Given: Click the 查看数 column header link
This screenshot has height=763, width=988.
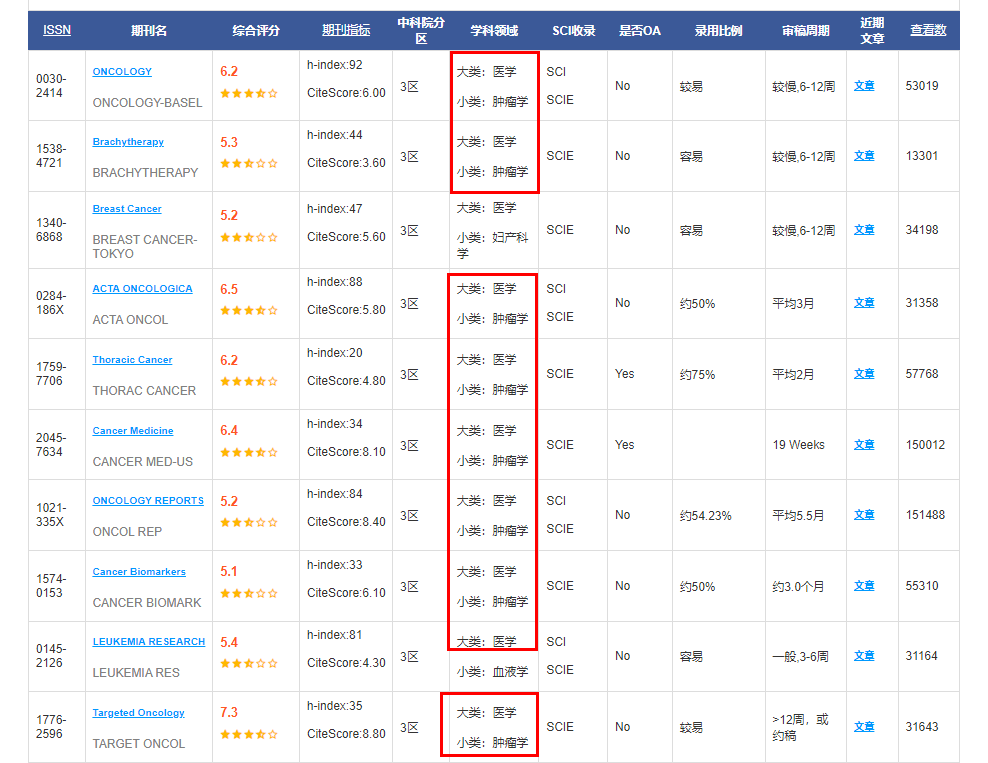Looking at the screenshot, I should [928, 30].
